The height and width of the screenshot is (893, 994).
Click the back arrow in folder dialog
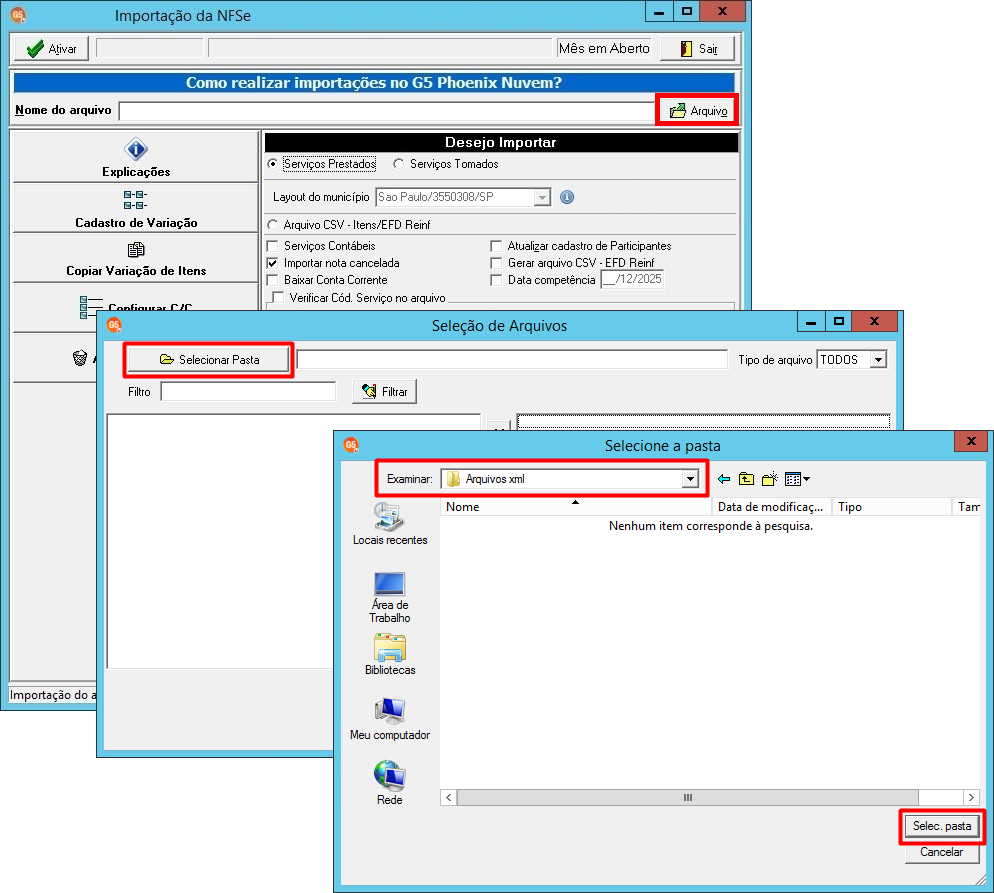[724, 479]
